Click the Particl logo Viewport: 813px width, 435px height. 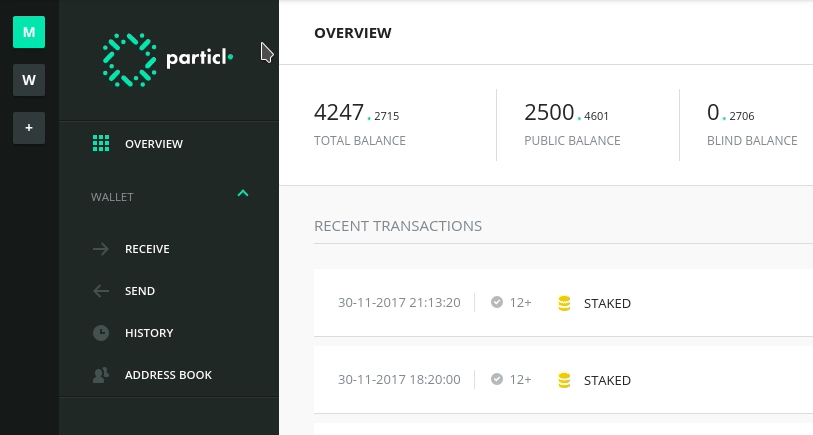[167, 60]
